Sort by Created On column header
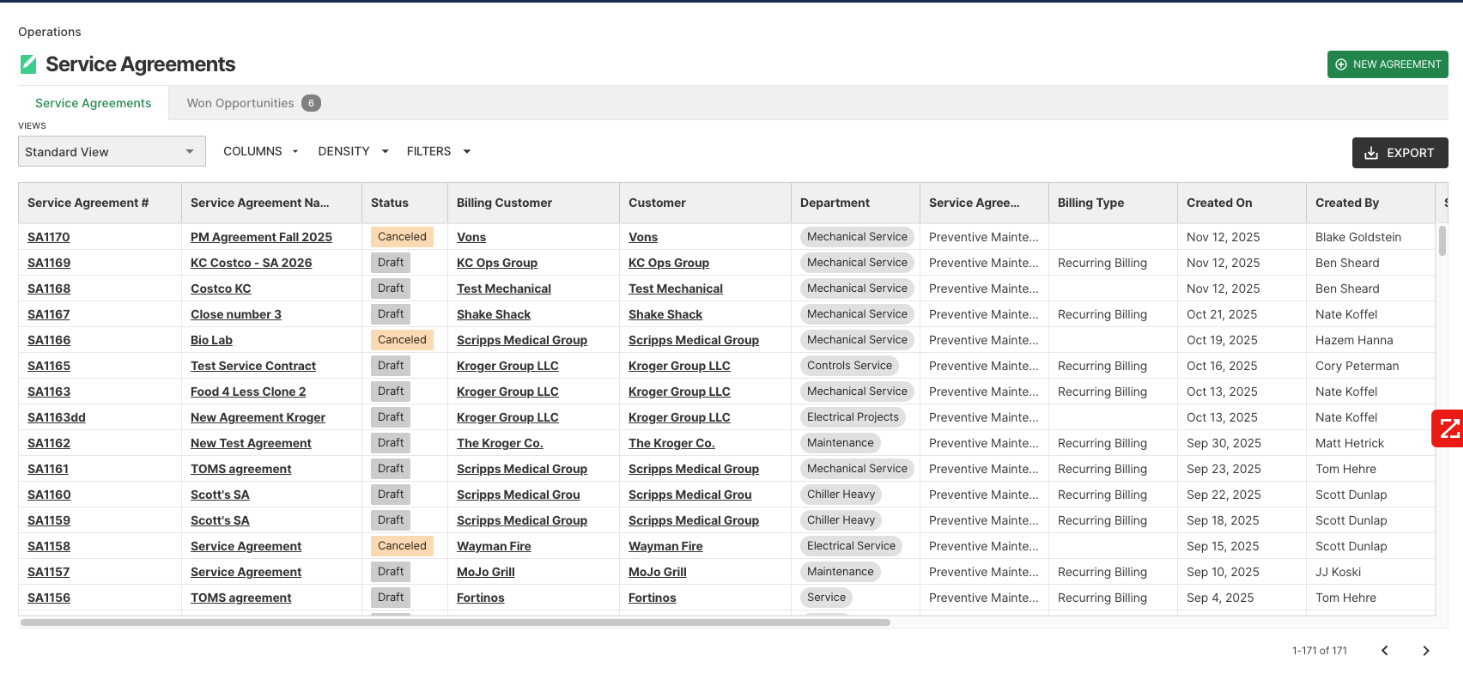The image size is (1463, 683). pyautogui.click(x=1219, y=203)
